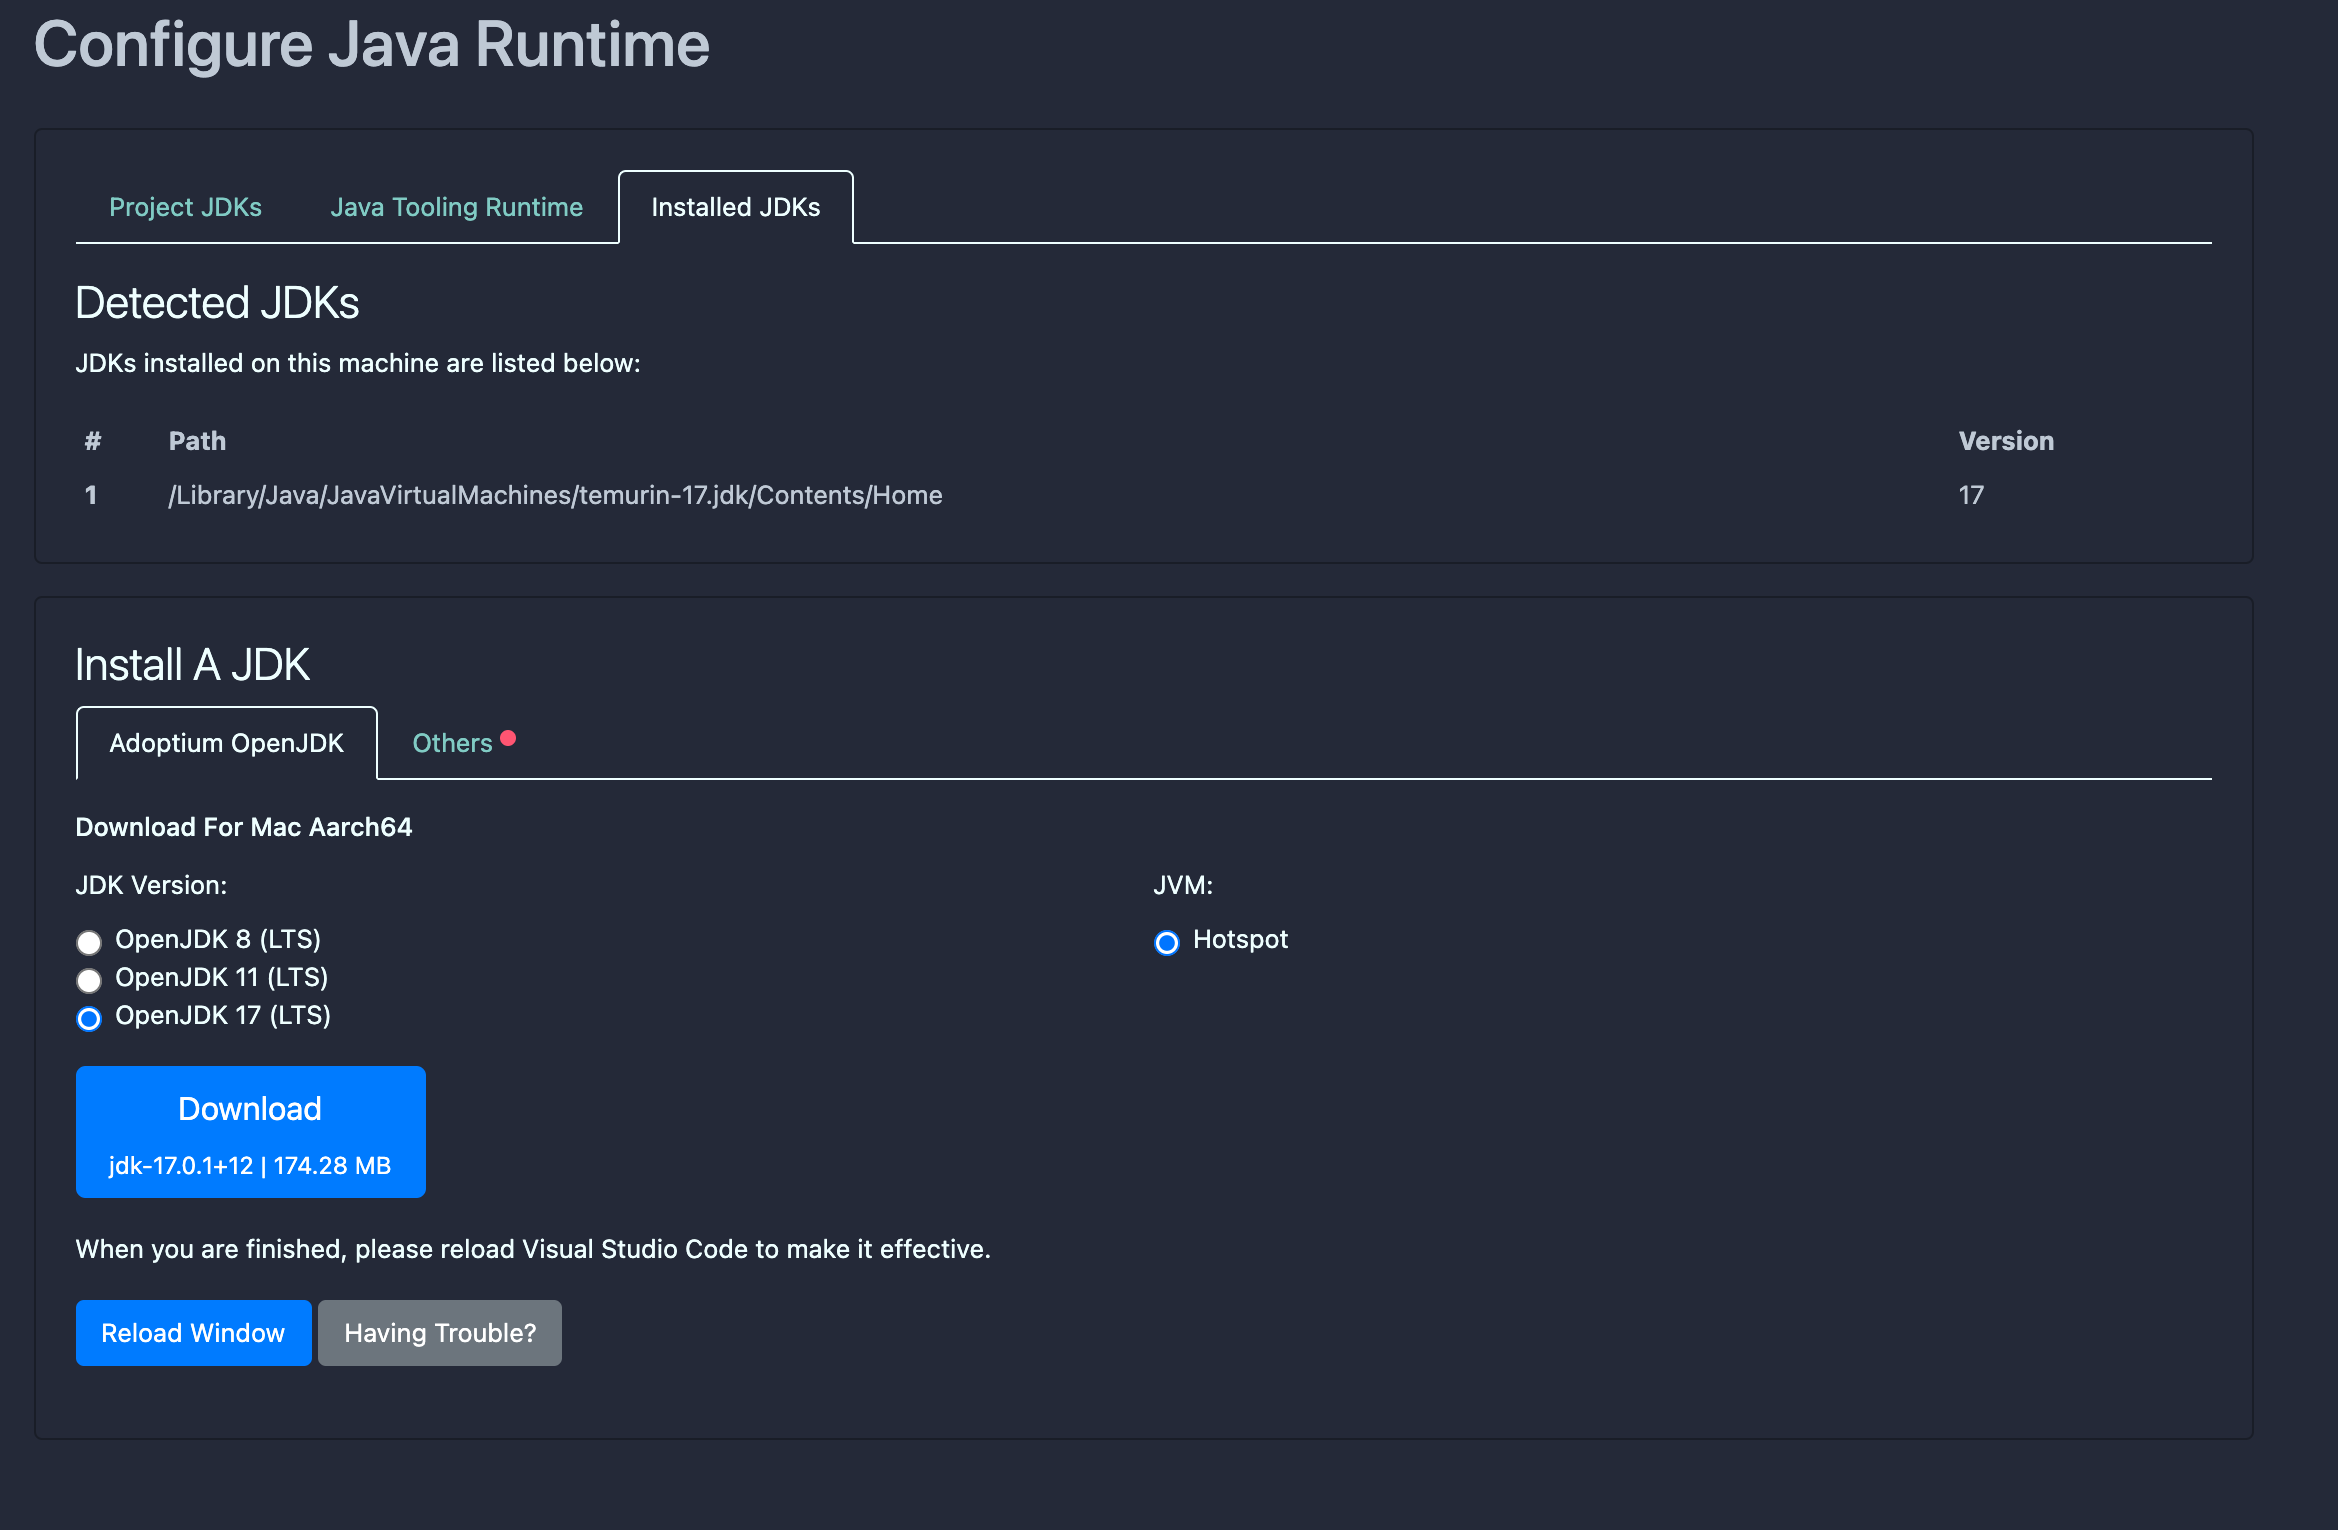Click the Having Trouble? button

click(439, 1333)
